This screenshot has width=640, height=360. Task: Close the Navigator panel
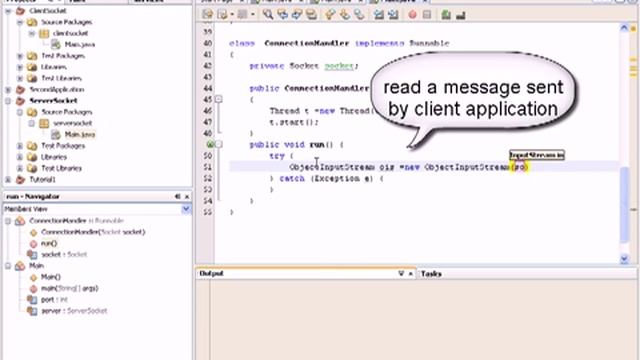pos(187,196)
